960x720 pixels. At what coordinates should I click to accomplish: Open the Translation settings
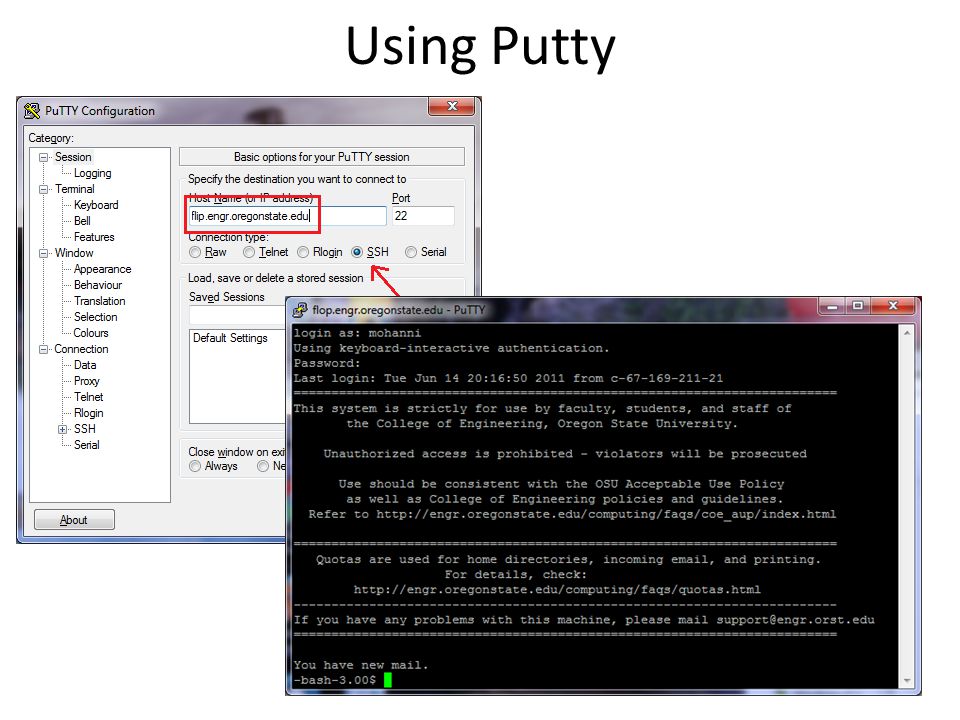click(x=100, y=301)
